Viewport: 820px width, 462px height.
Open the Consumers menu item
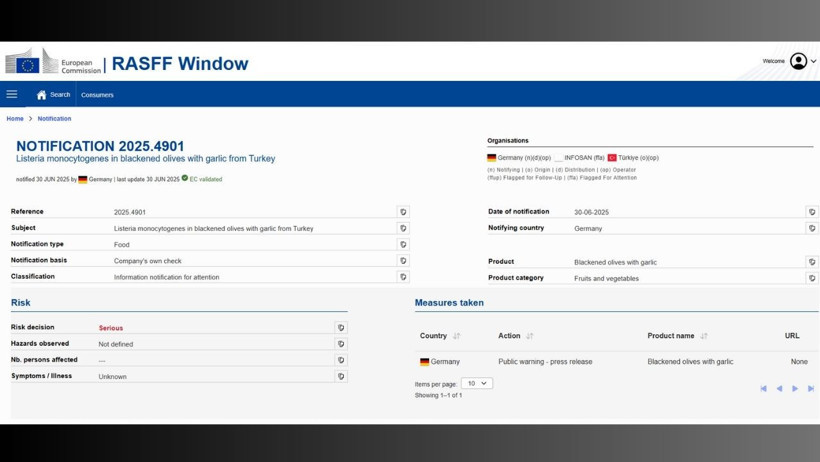tap(97, 95)
